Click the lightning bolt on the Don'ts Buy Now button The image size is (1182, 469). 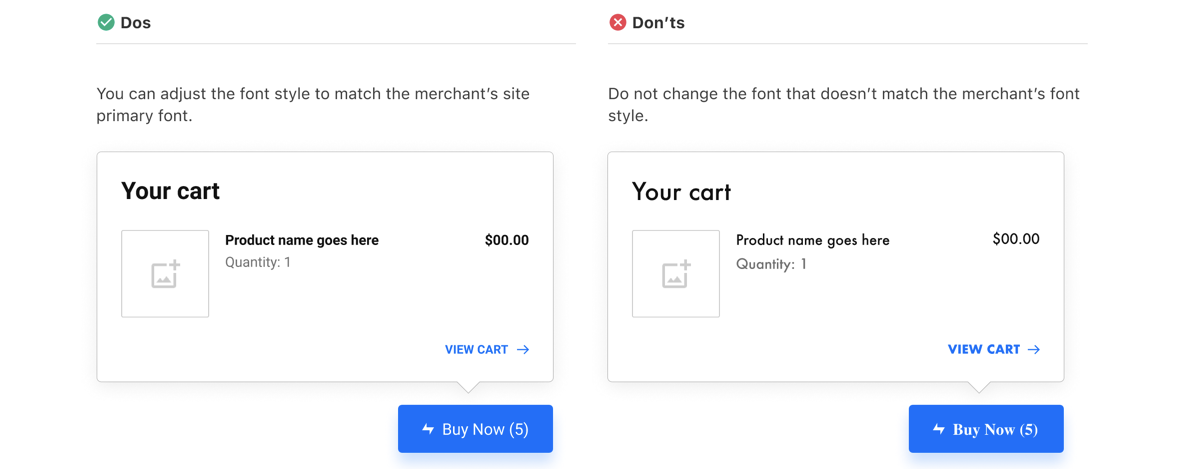939,429
